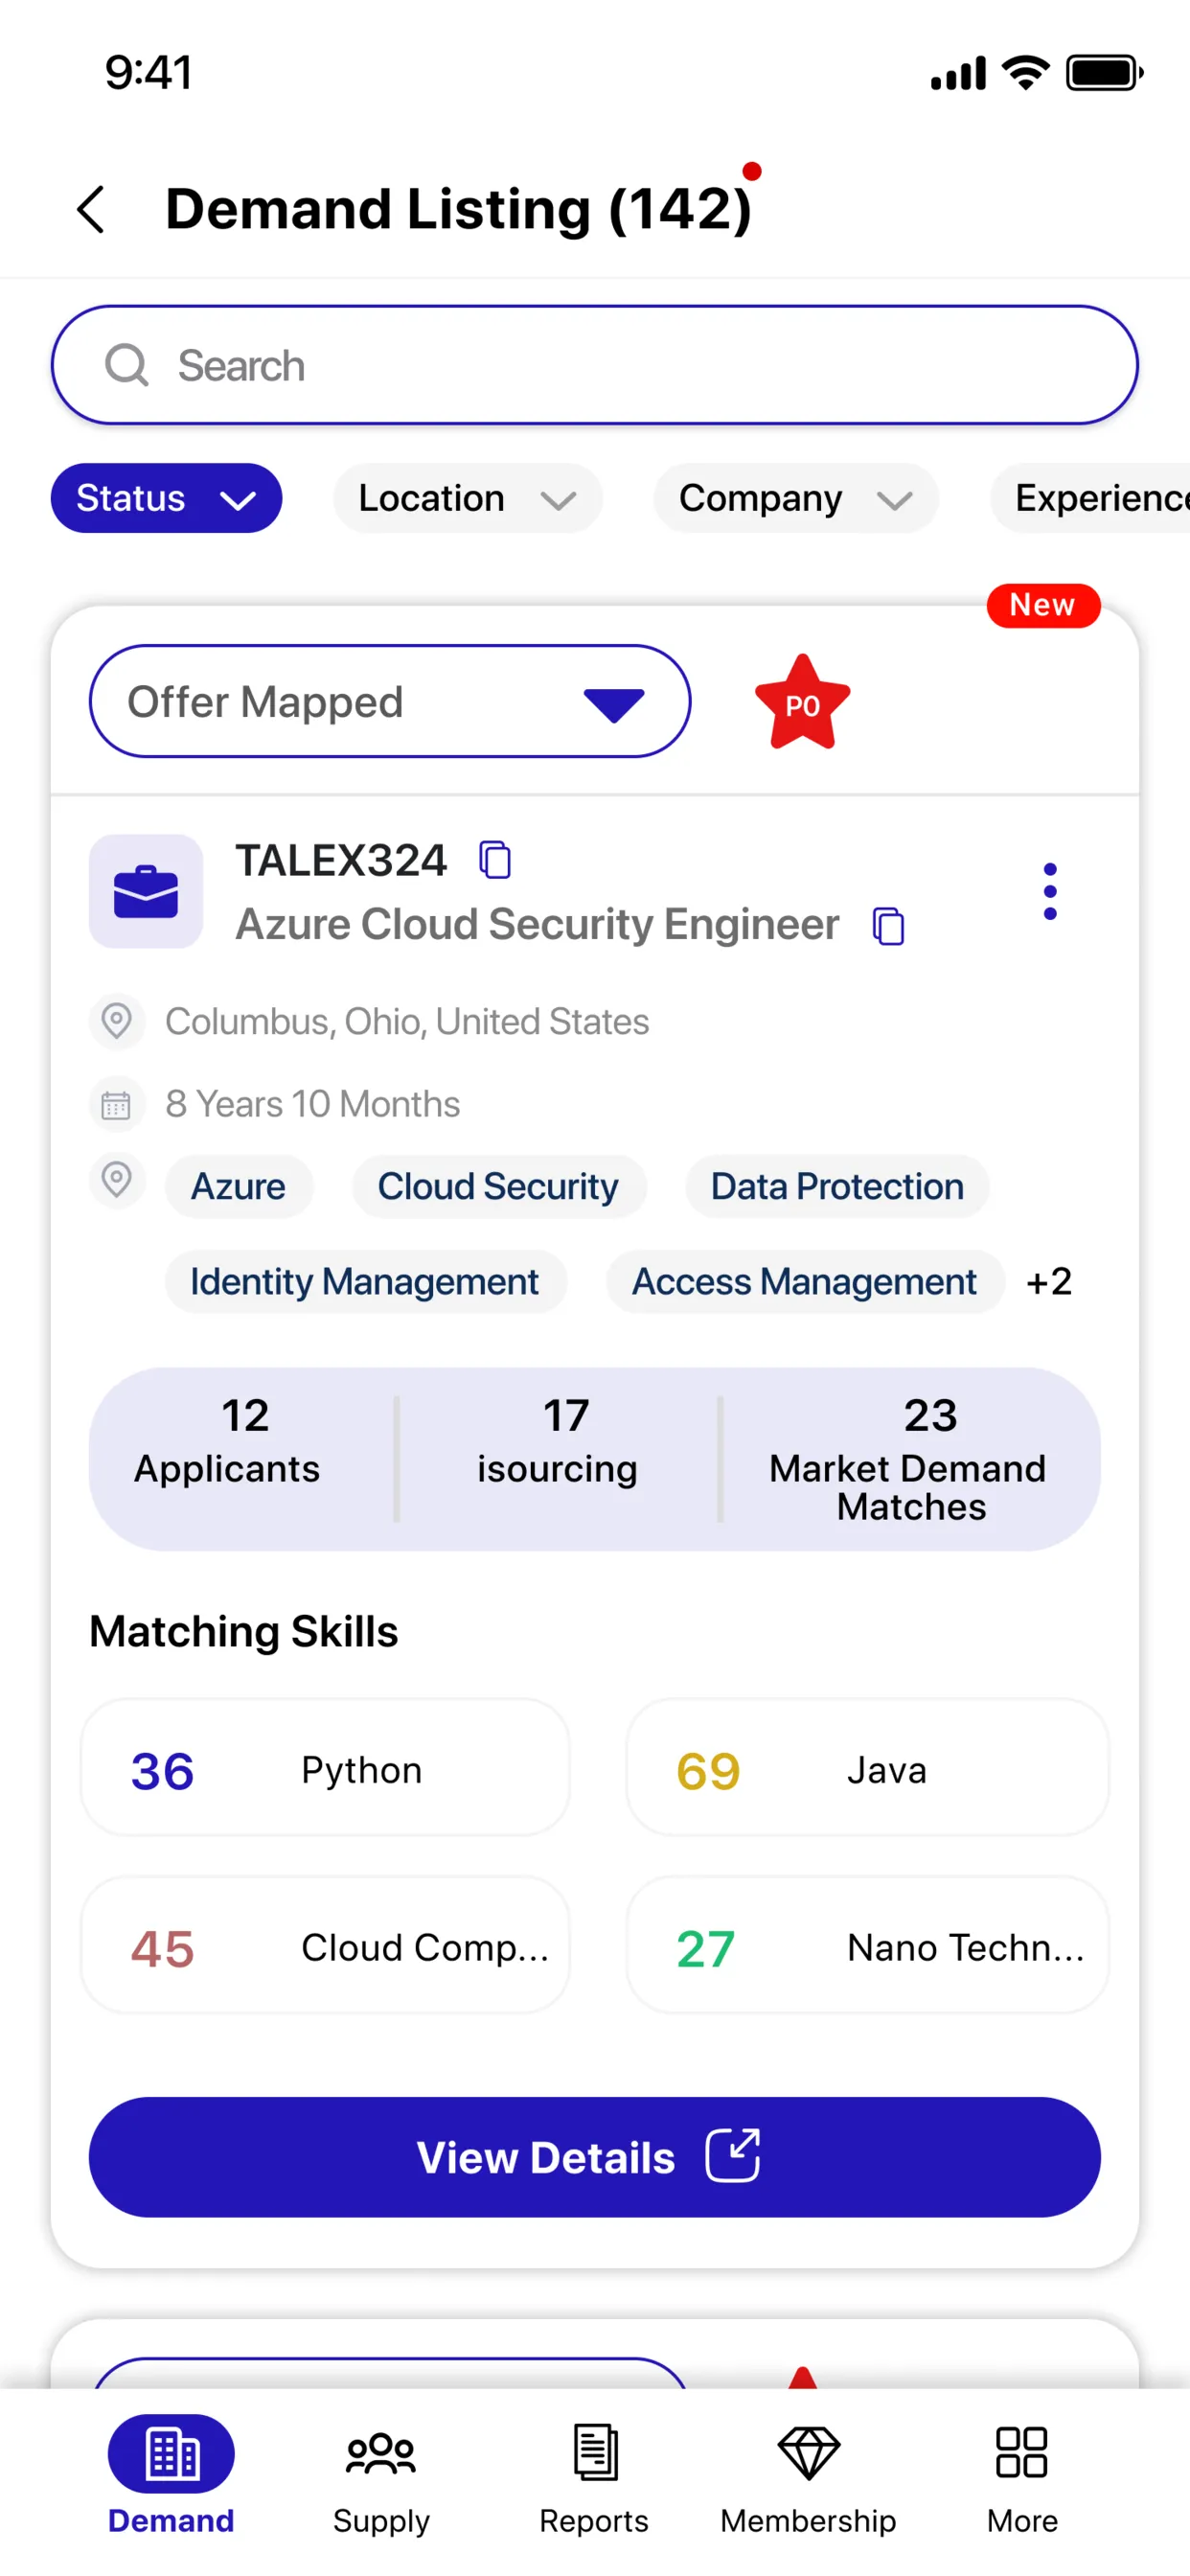
Task: Open the 23 Market Demand Matches
Action: coord(908,1459)
